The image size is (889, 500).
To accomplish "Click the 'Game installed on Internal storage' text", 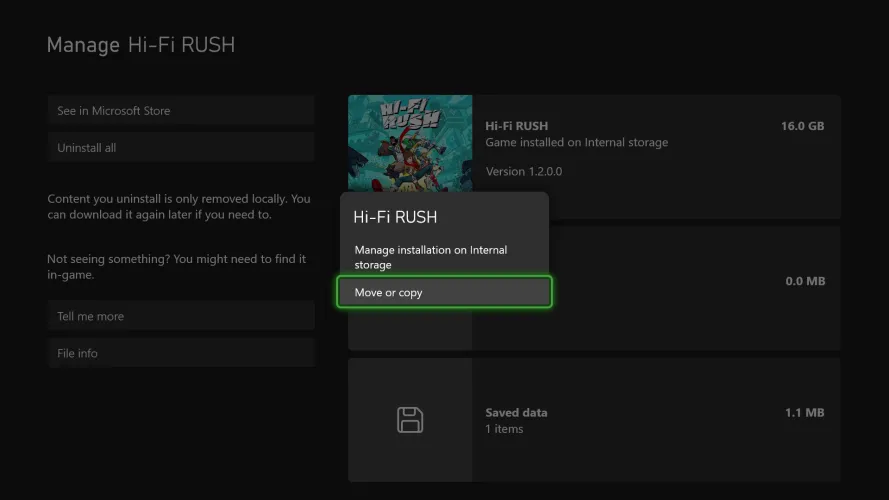I will [x=576, y=142].
